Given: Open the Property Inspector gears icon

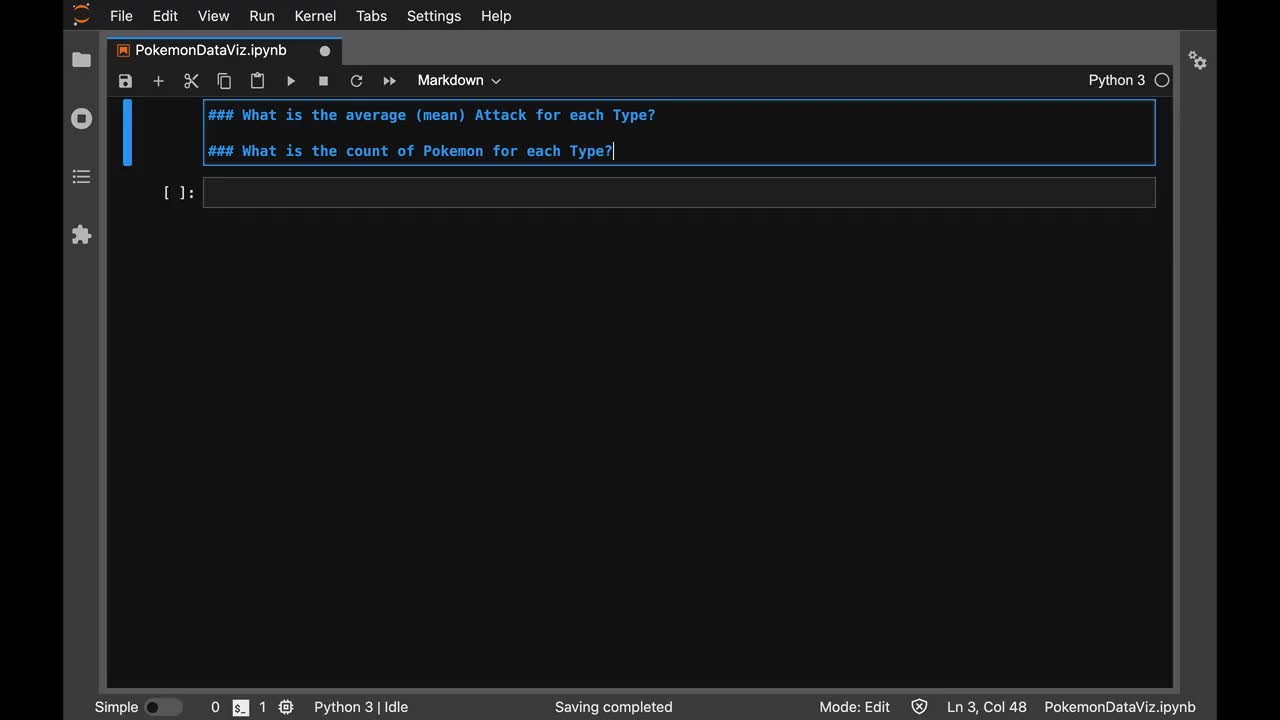Looking at the screenshot, I should click(x=1198, y=60).
